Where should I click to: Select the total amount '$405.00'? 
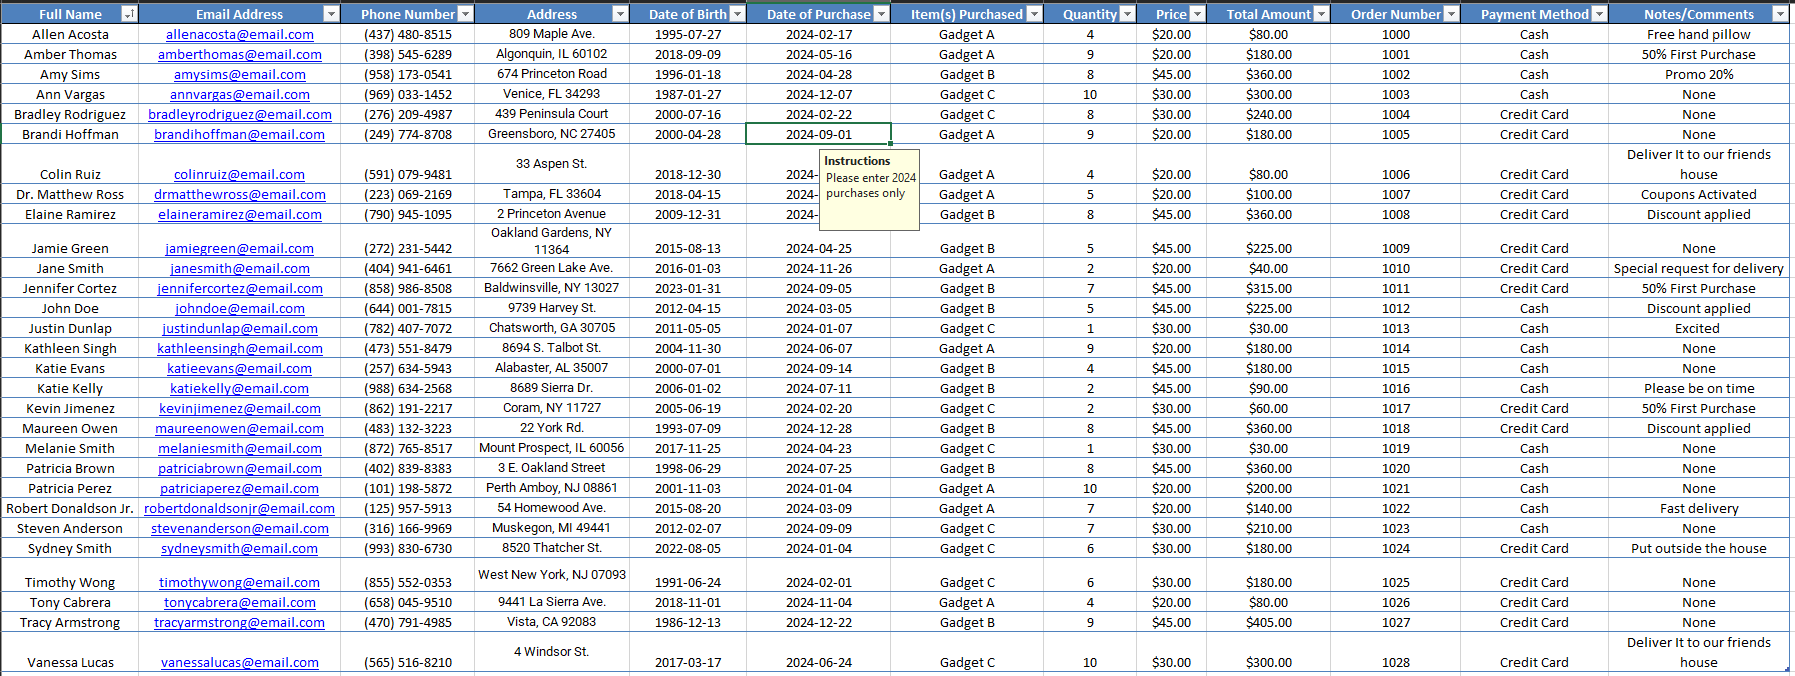tap(1269, 622)
